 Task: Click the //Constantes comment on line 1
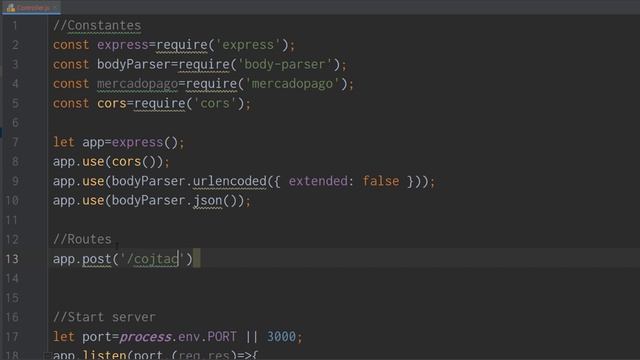point(97,25)
